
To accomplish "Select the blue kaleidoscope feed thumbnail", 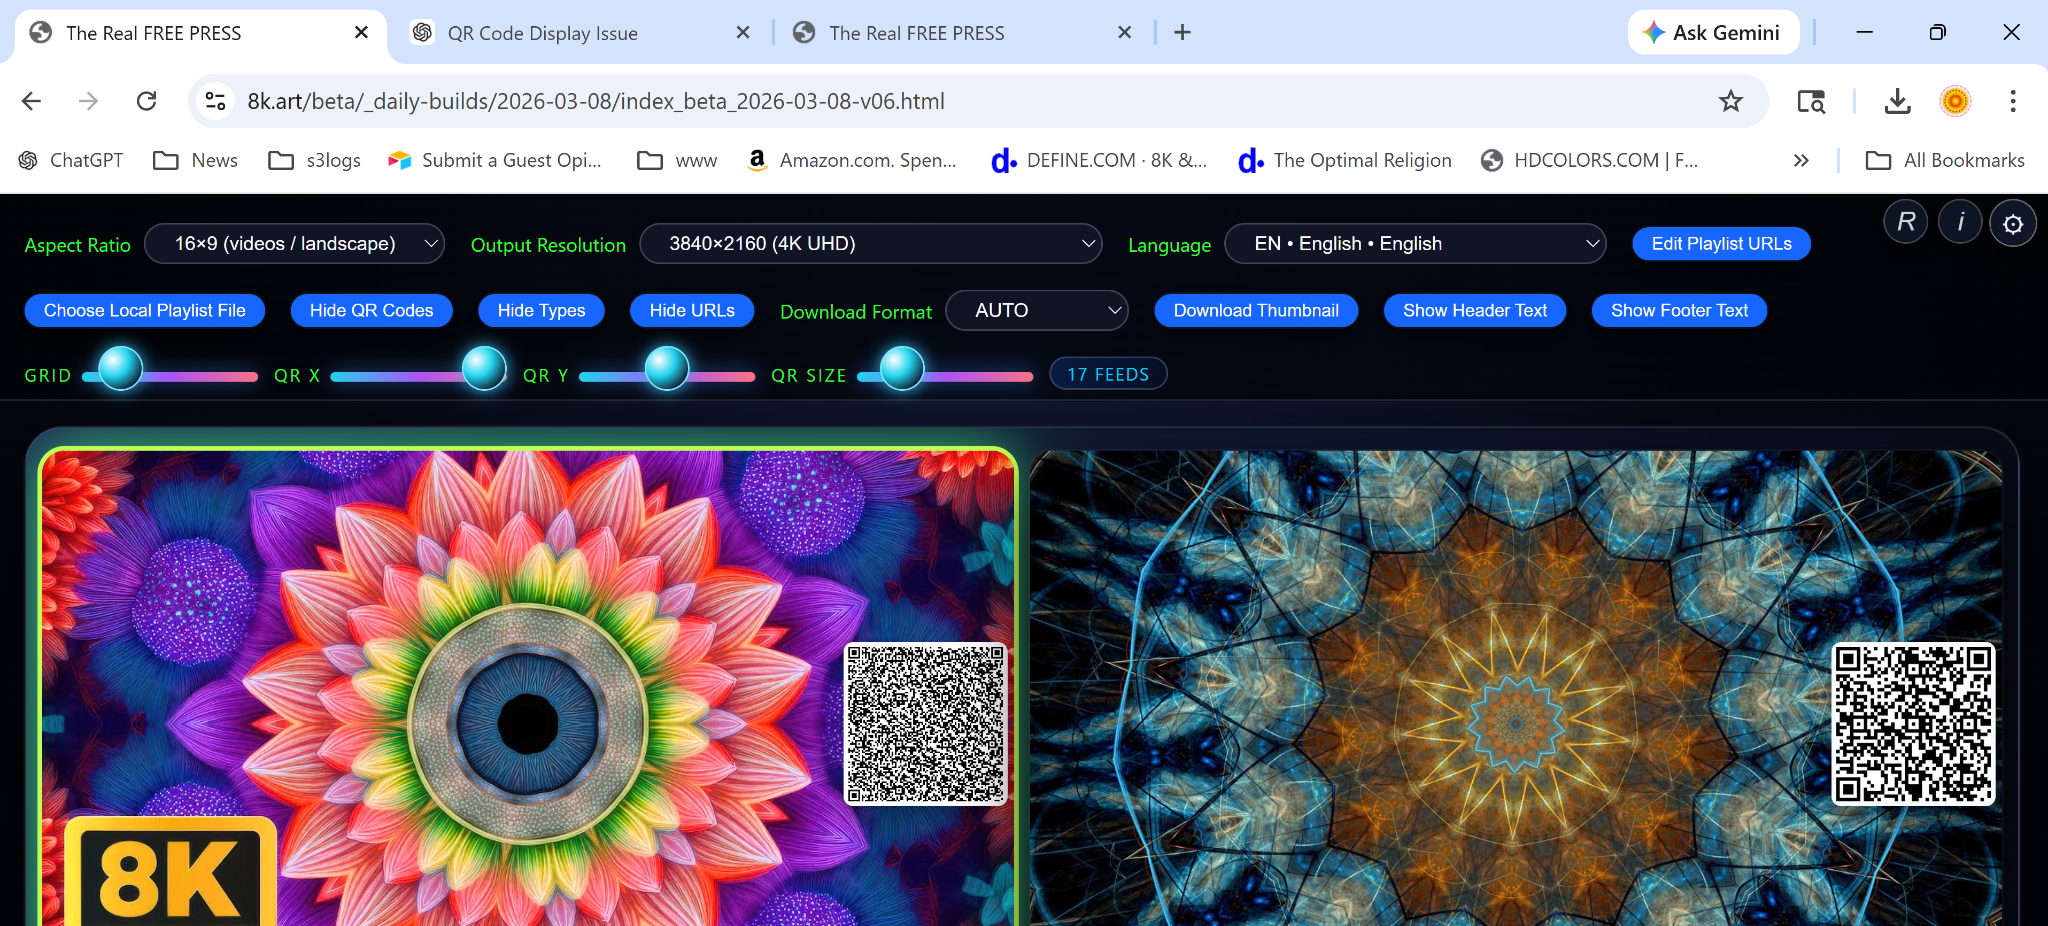I will click(1516, 688).
